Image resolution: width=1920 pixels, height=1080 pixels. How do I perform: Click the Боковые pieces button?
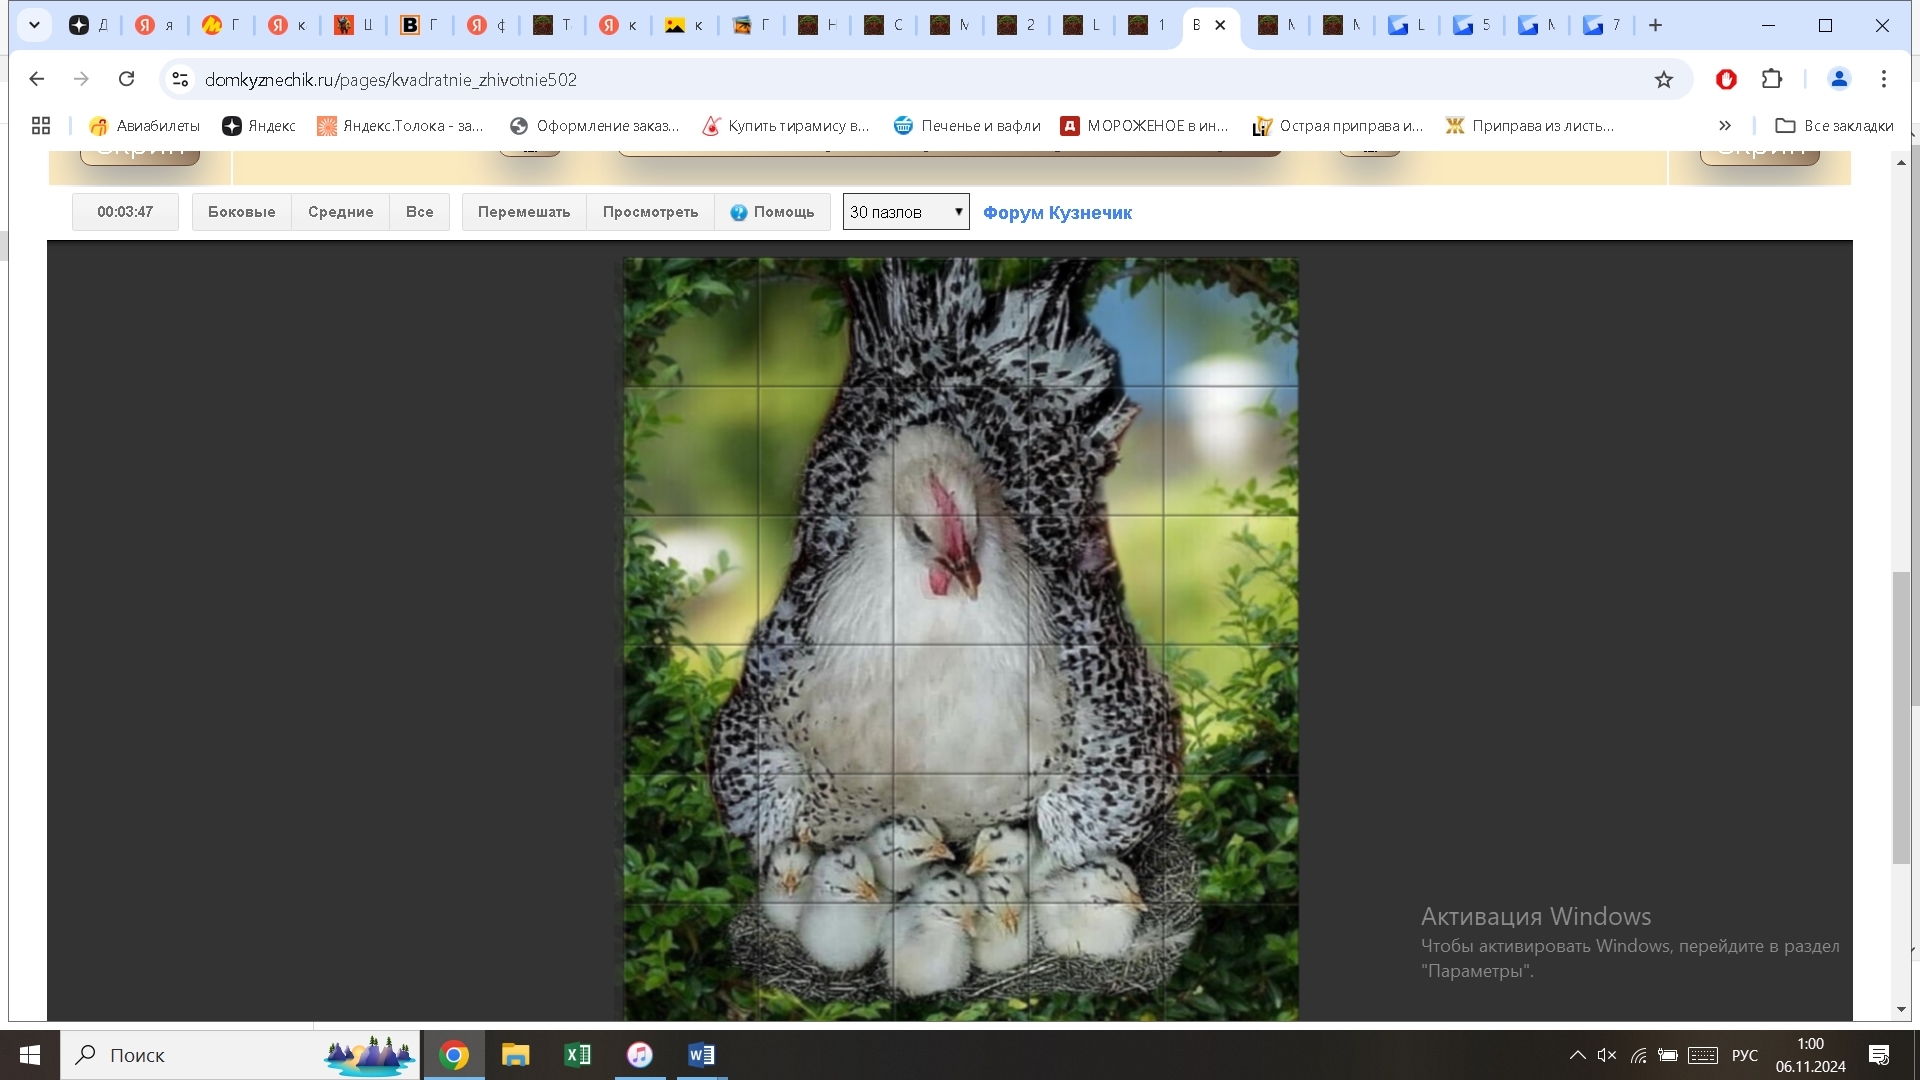click(241, 212)
